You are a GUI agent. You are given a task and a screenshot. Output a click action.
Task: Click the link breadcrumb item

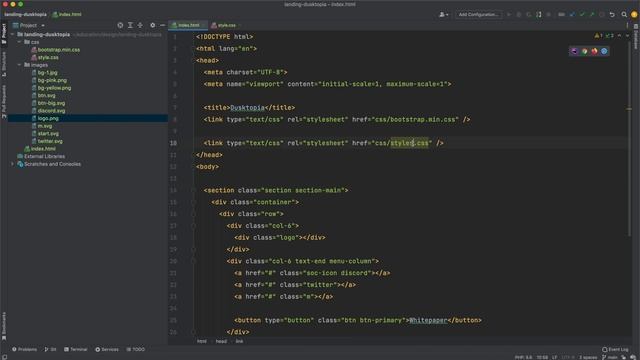pos(239,341)
